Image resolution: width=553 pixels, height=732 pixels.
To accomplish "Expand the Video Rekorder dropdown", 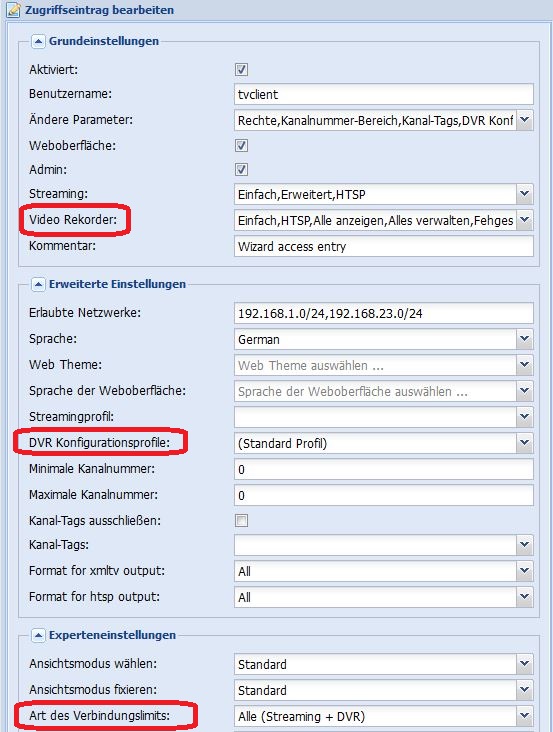I will pos(525,220).
